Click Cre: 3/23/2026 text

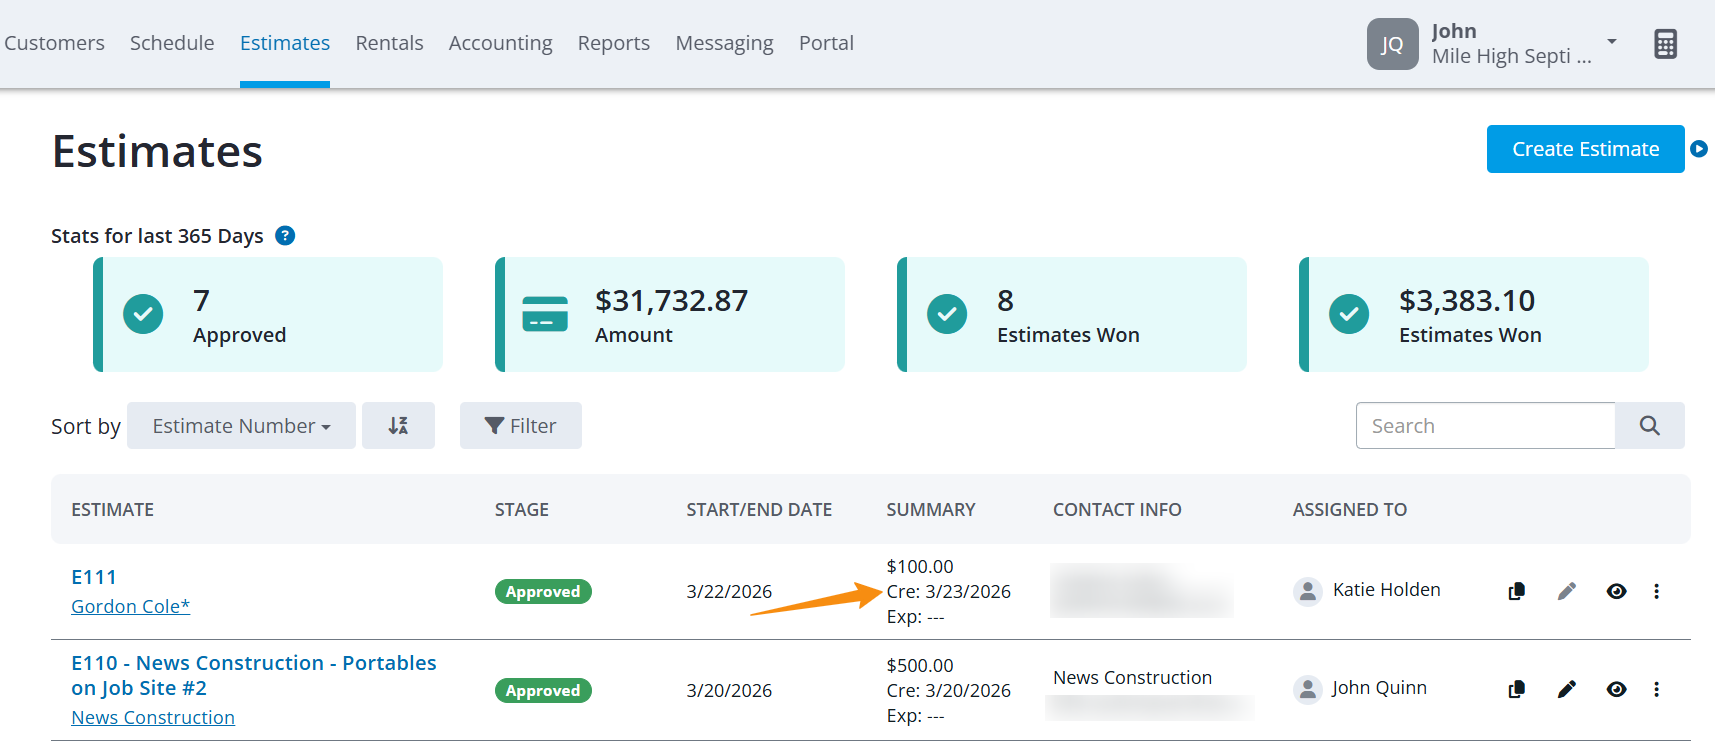coord(948,592)
